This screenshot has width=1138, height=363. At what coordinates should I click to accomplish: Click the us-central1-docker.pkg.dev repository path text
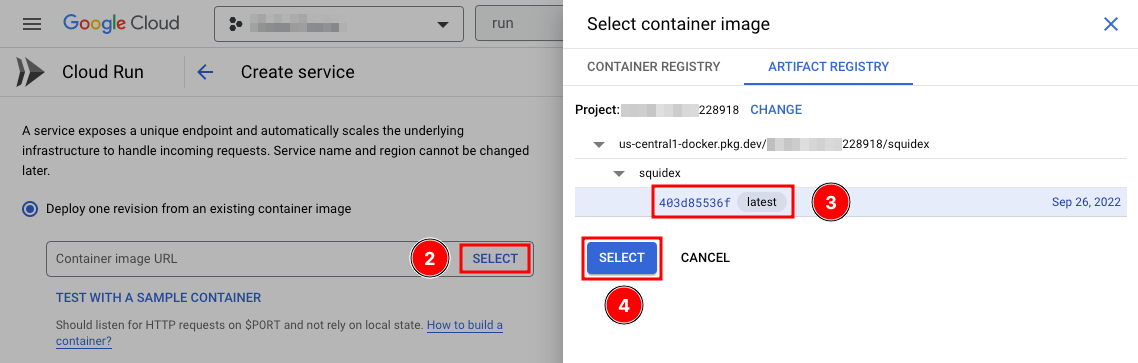point(774,144)
